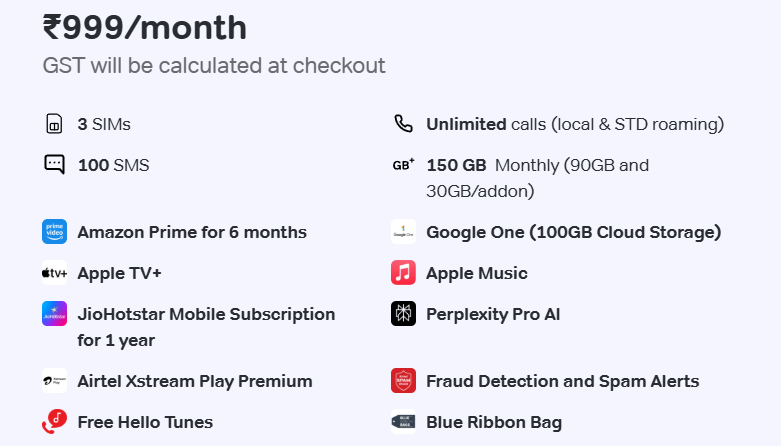The width and height of the screenshot is (781, 446).
Task: Click the Apple Music icon
Action: coord(403,273)
